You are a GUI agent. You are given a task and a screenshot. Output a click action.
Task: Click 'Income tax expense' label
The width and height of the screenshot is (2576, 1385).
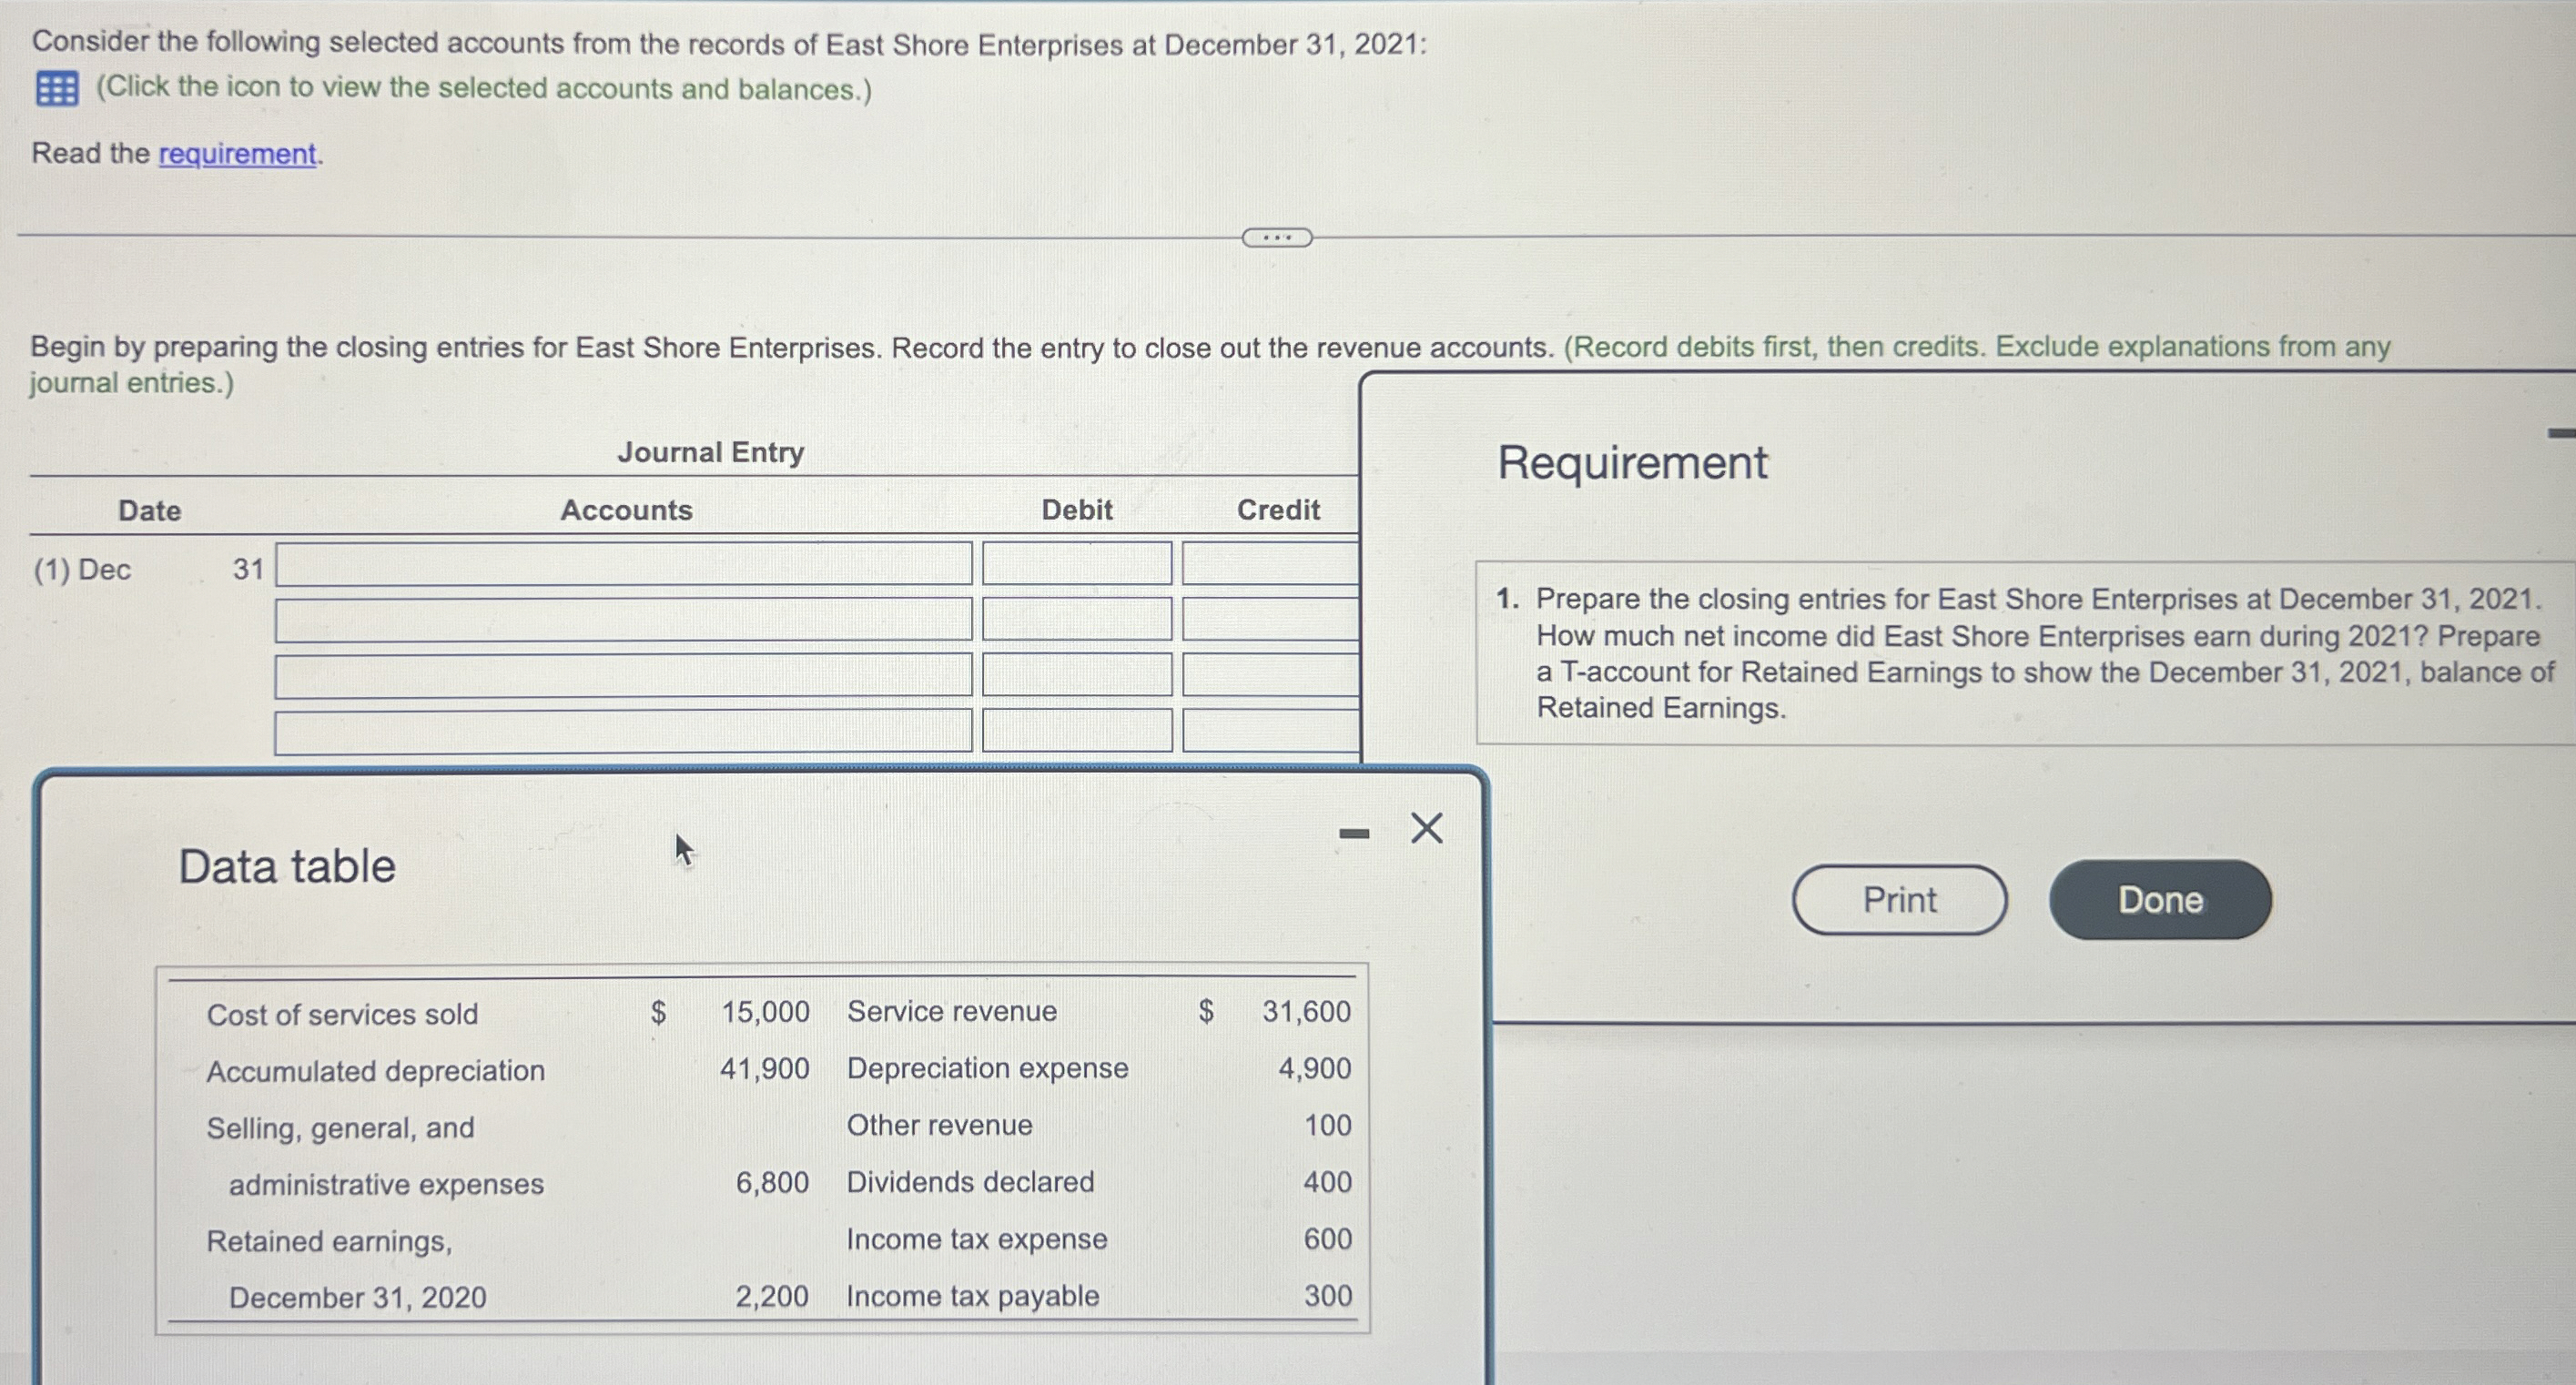tap(976, 1239)
